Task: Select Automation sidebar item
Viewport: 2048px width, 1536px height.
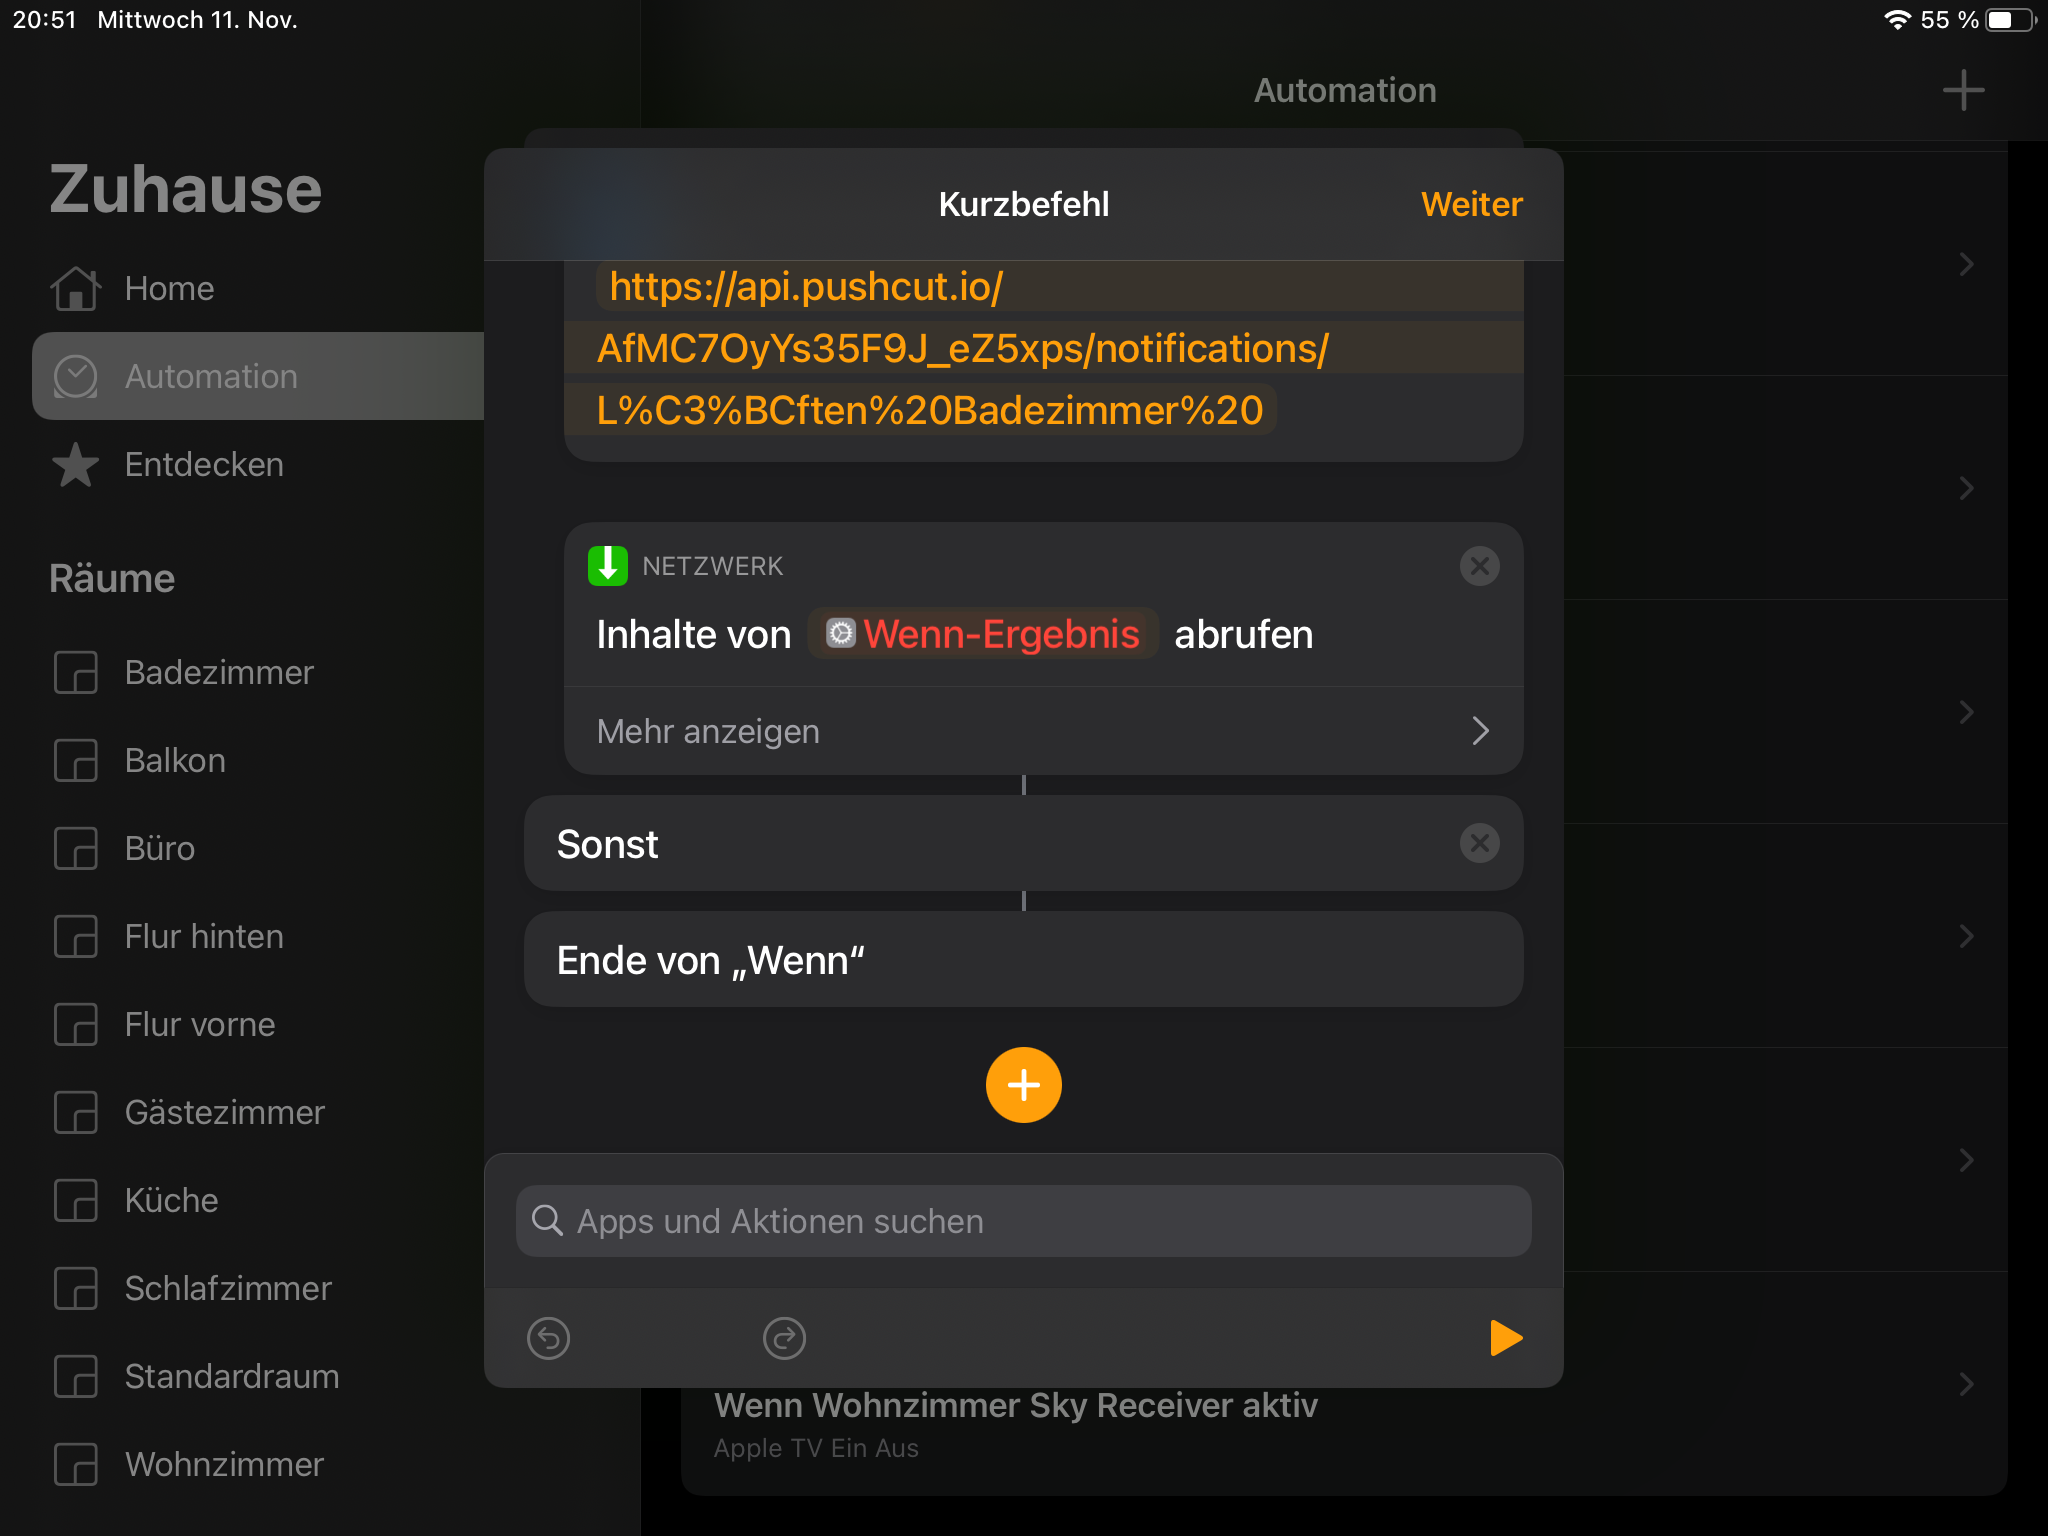Action: (211, 376)
